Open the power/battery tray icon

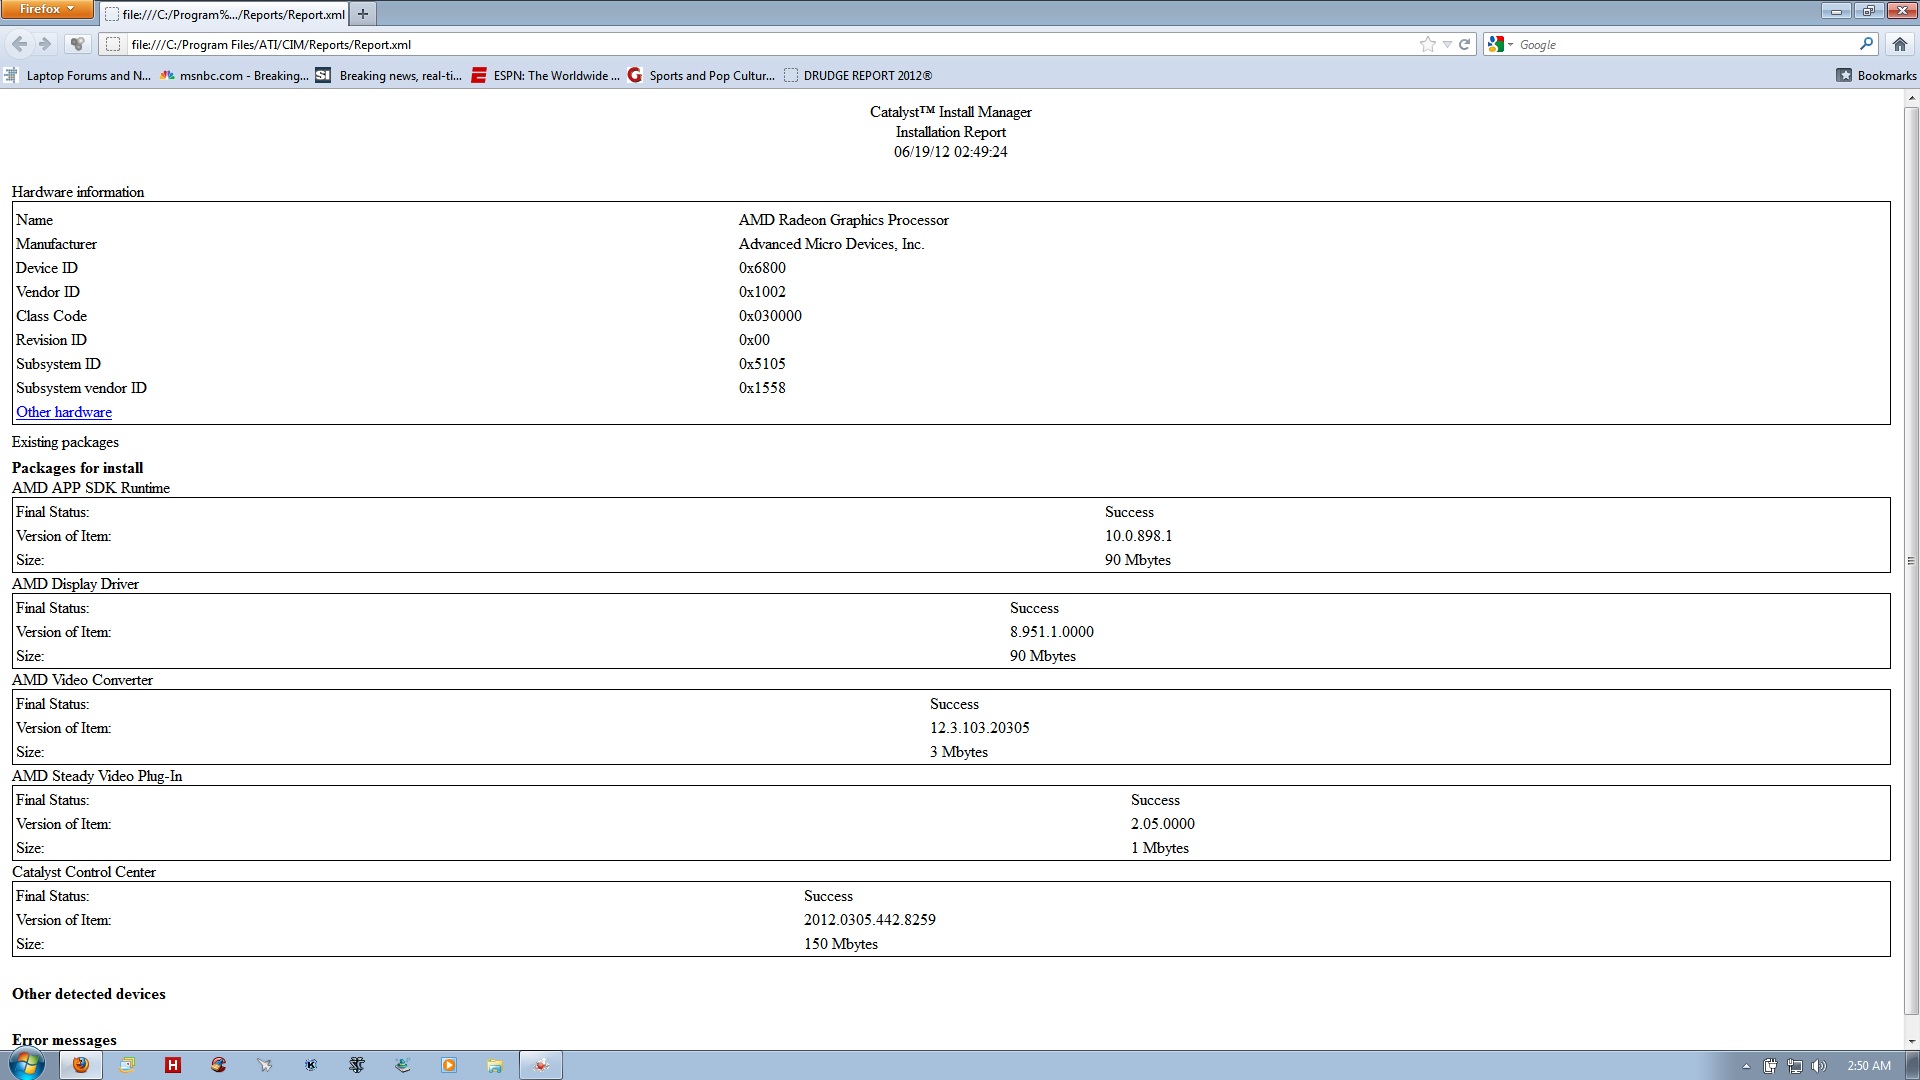click(x=1770, y=1066)
